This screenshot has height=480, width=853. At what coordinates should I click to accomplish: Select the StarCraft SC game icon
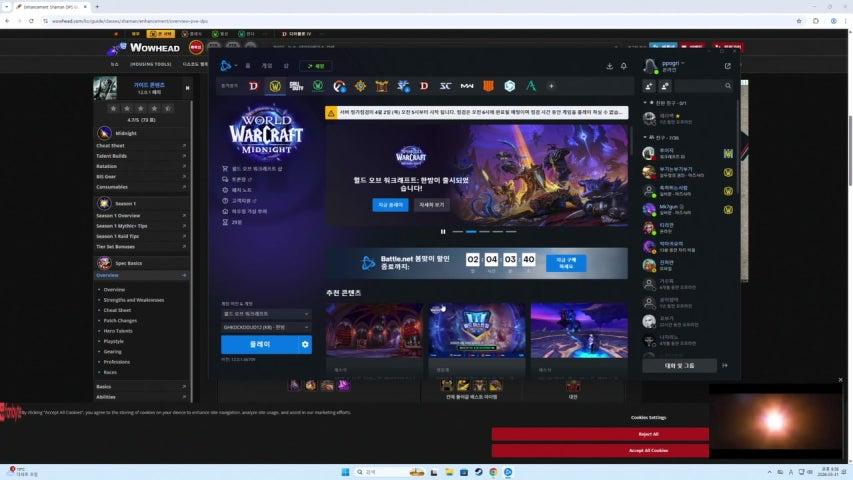click(x=446, y=86)
